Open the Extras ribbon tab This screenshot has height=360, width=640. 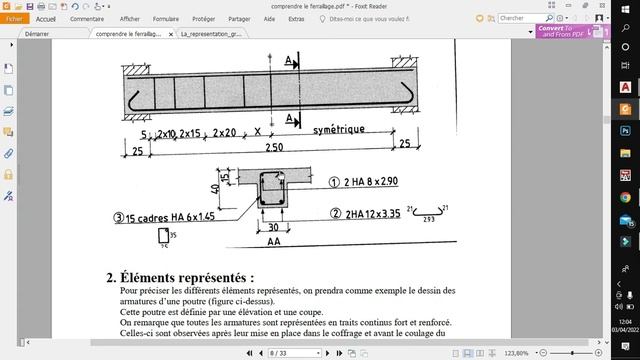pyautogui.click(x=296, y=19)
